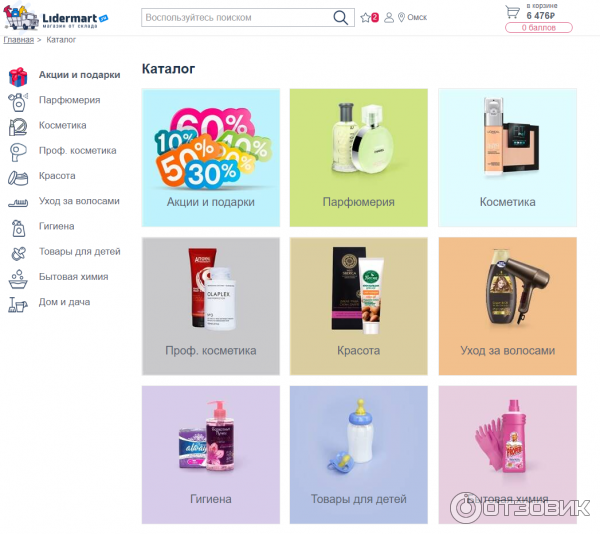Click the search magnifier icon

point(340,18)
